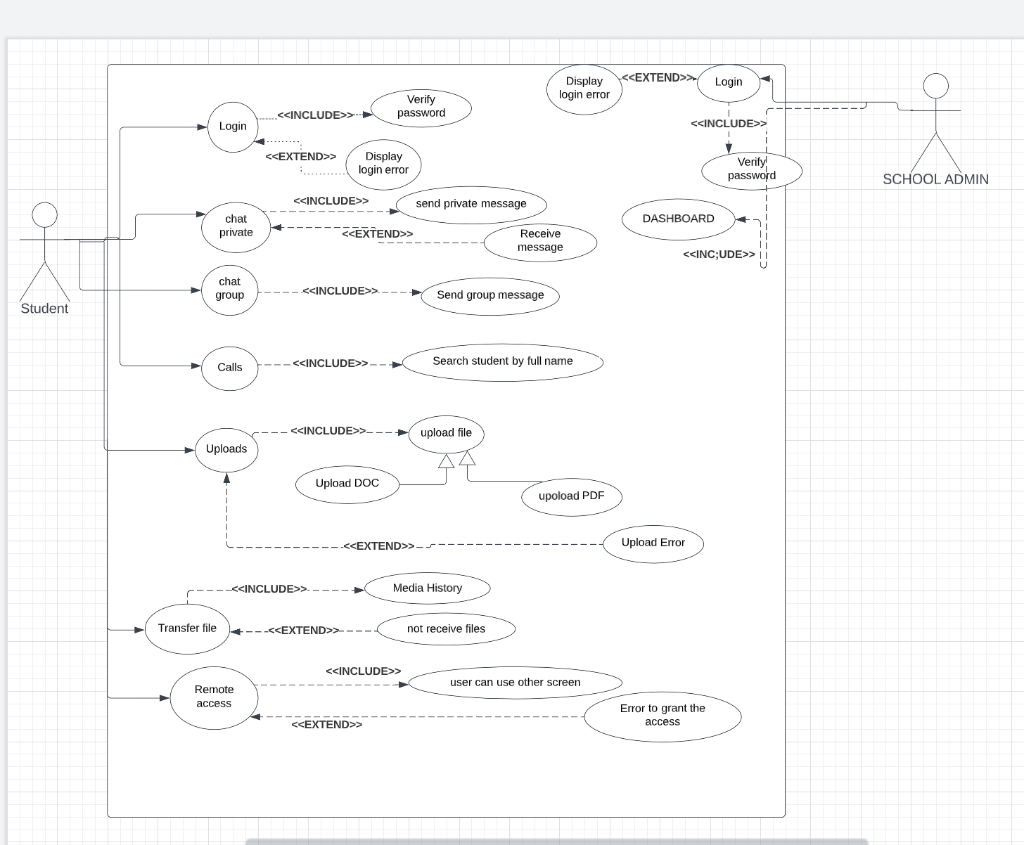Screen dimensions: 1024x845
Task: Select the 'Send group message' ellipse
Action: click(x=490, y=296)
